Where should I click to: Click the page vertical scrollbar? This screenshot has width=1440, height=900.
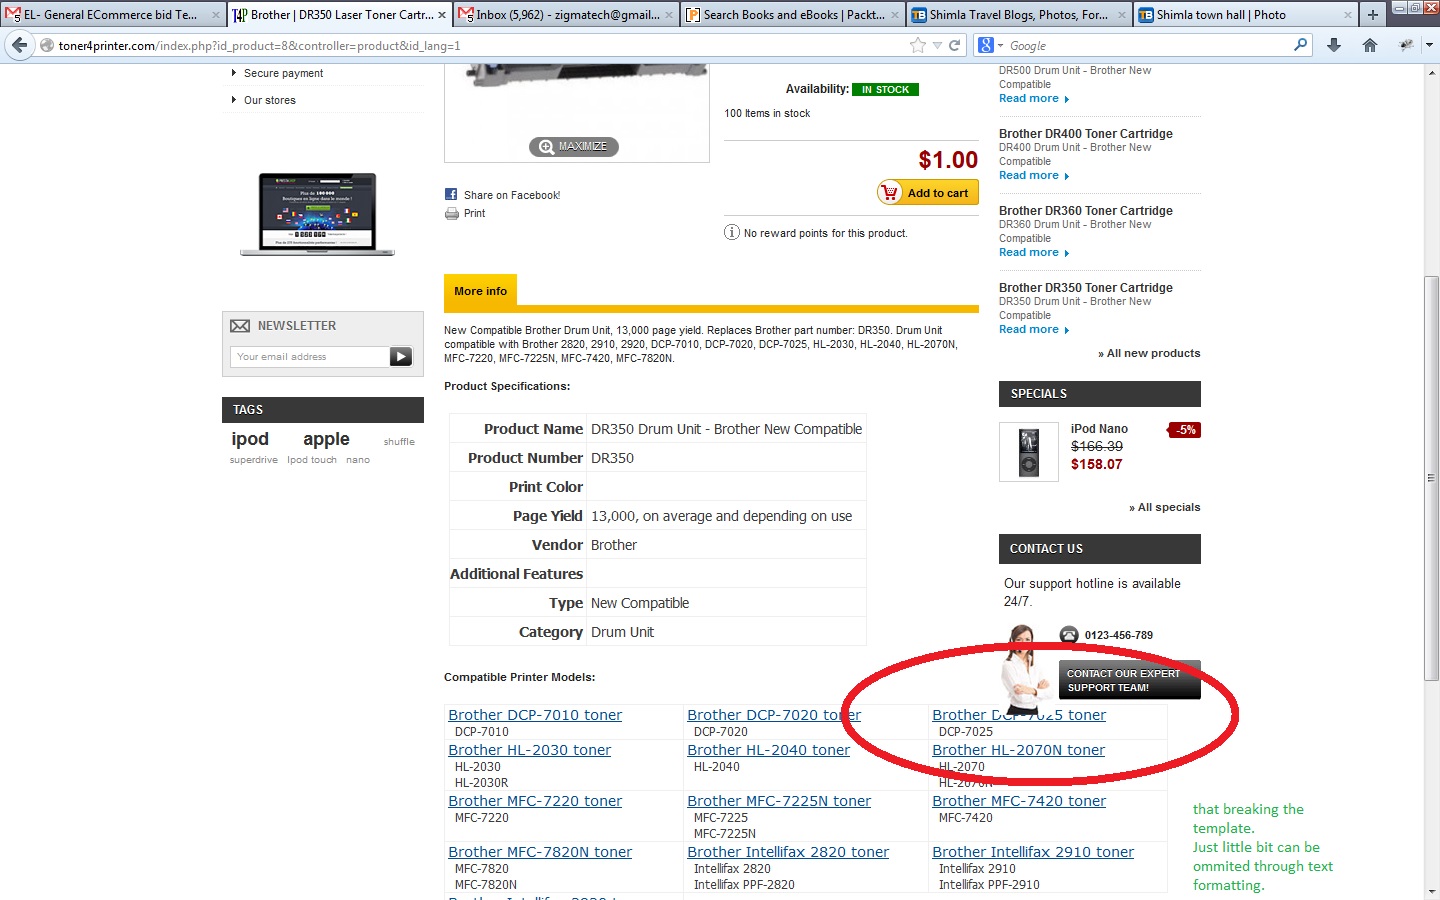tap(1432, 480)
